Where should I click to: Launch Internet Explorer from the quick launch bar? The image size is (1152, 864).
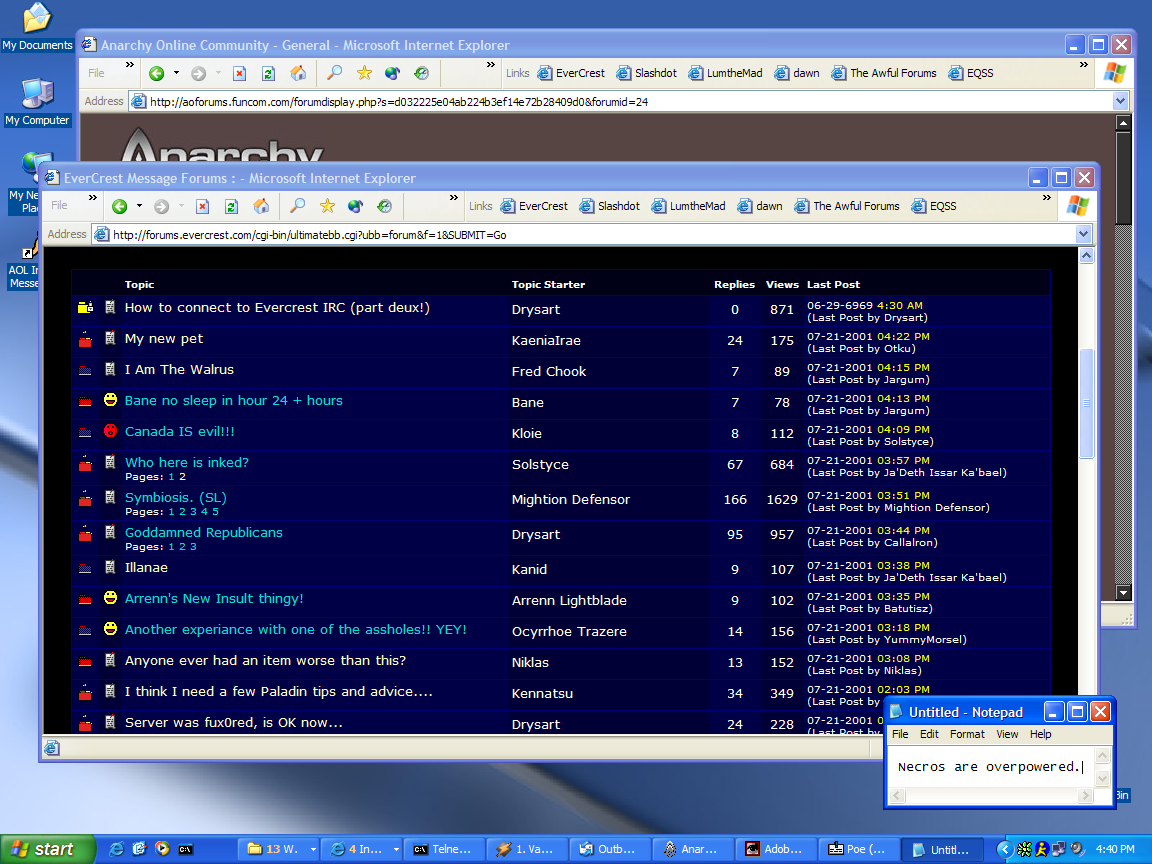[x=116, y=849]
